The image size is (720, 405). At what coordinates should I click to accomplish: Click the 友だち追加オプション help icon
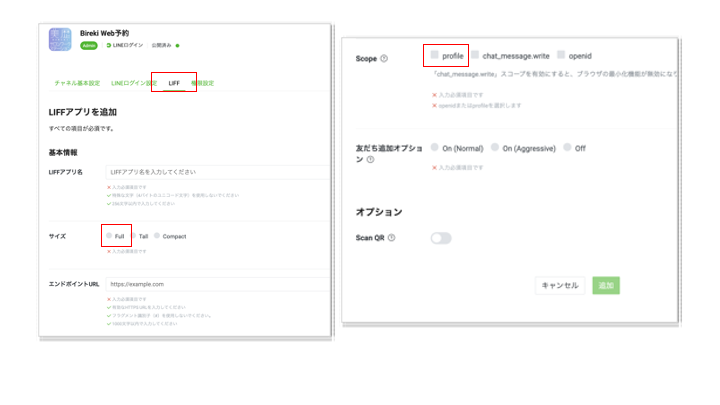tap(371, 159)
